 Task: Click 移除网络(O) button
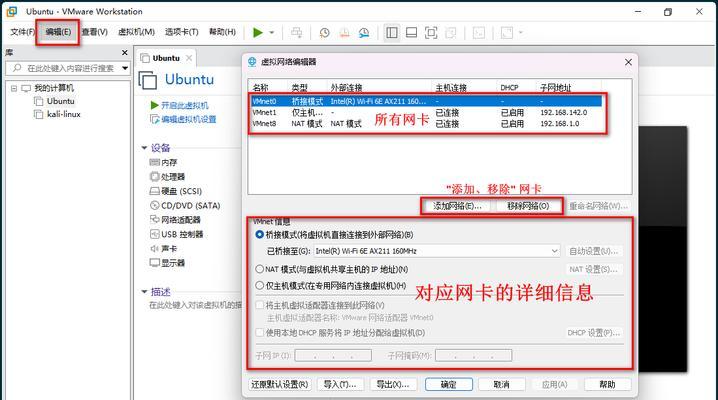[528, 206]
